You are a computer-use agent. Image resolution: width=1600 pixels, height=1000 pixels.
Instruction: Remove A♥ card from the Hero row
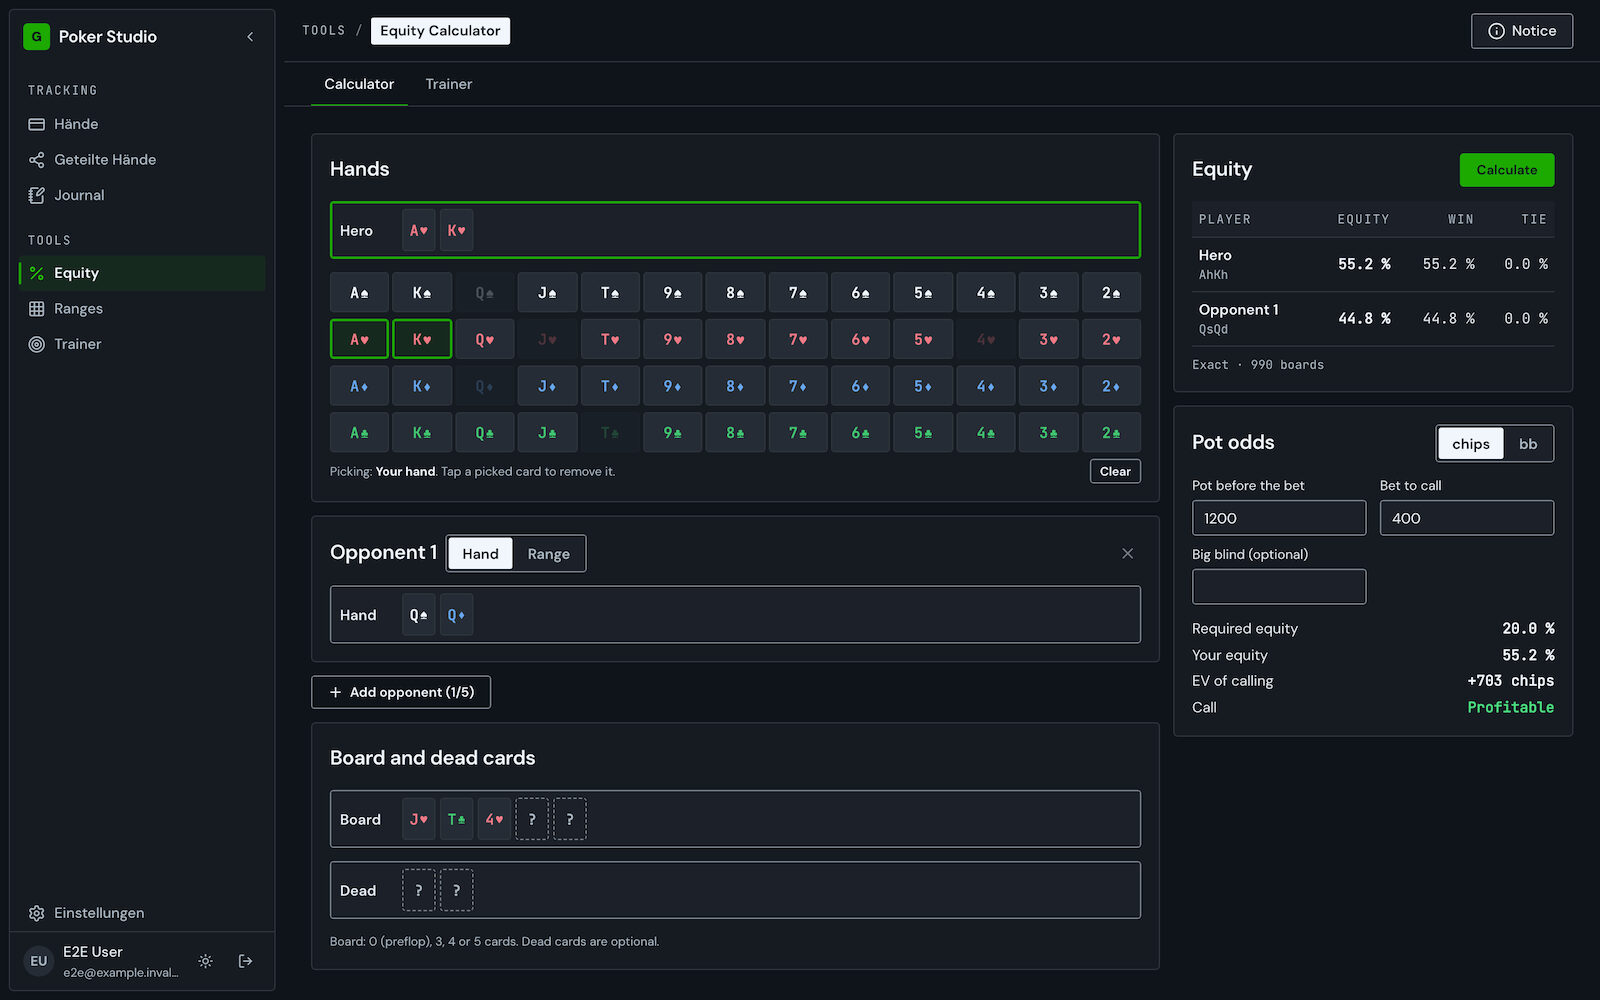[x=419, y=231]
